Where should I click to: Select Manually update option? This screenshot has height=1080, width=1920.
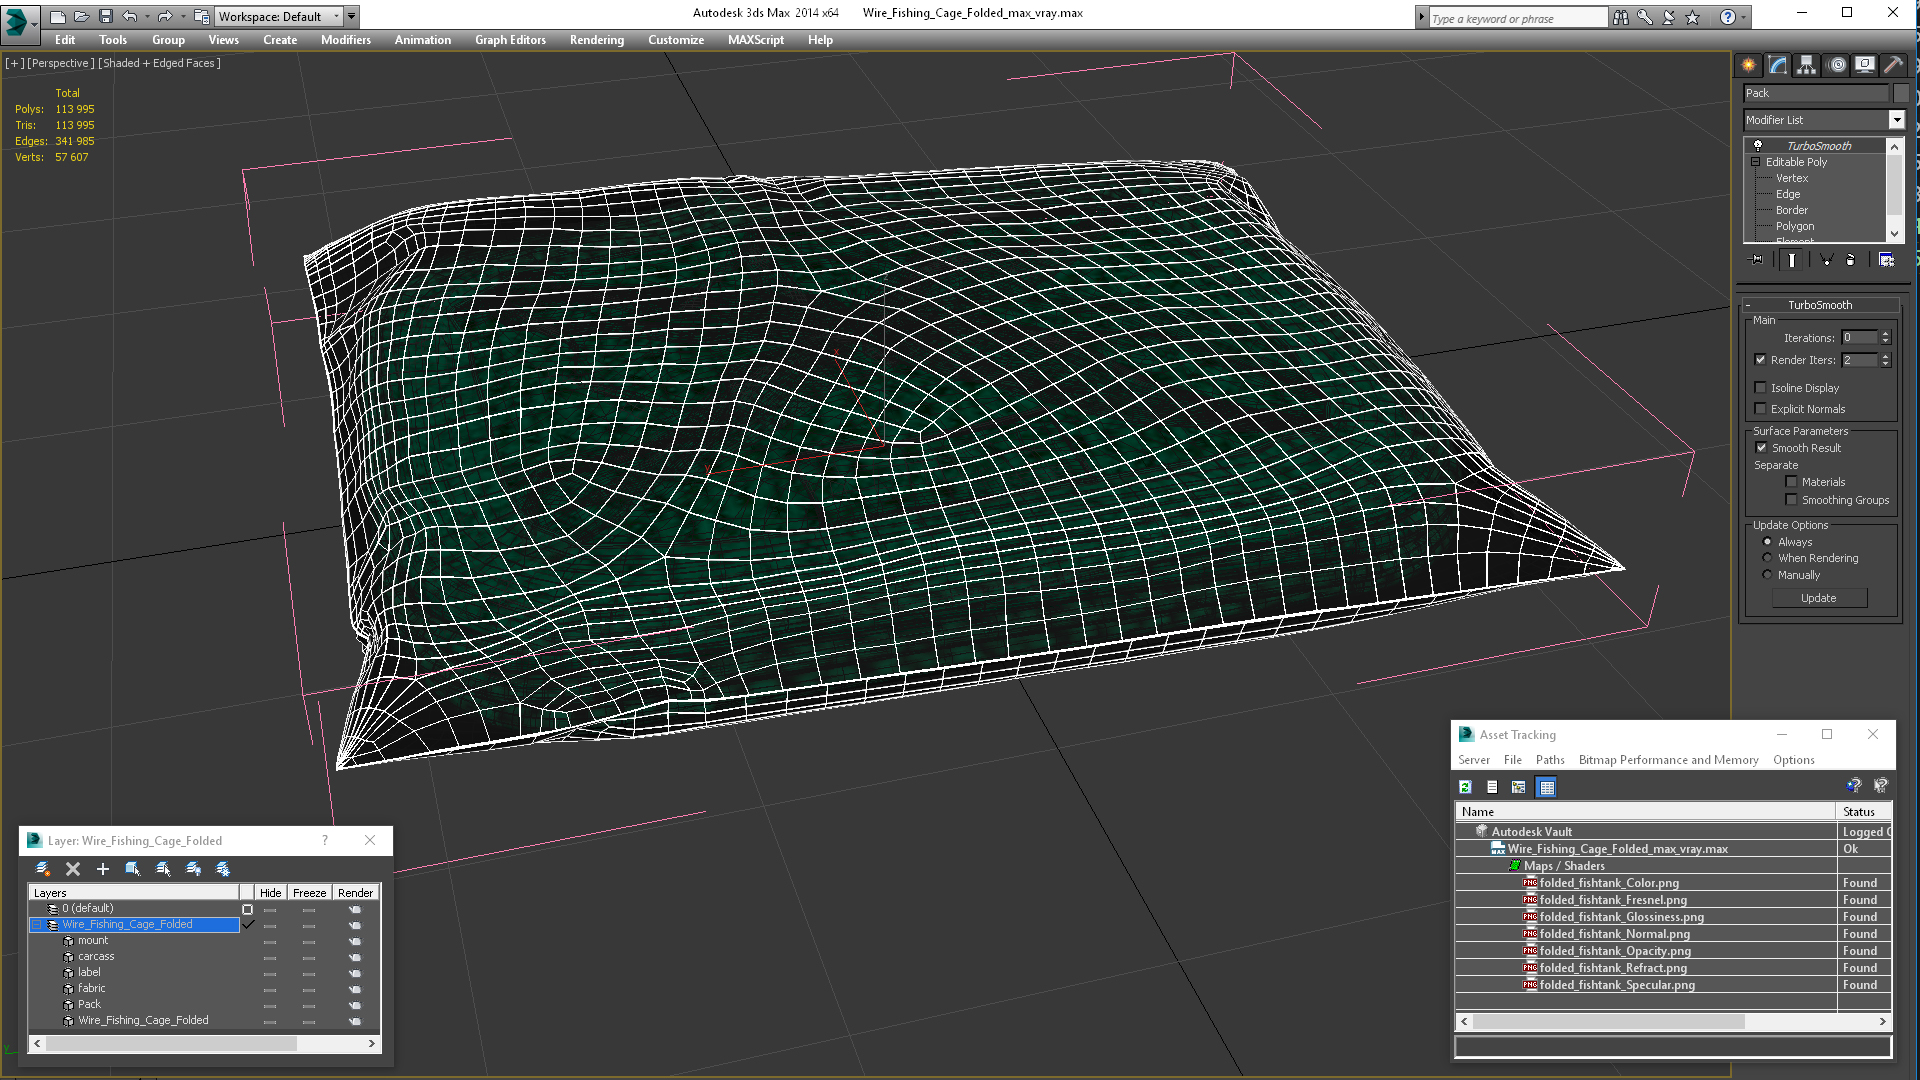(x=1767, y=575)
